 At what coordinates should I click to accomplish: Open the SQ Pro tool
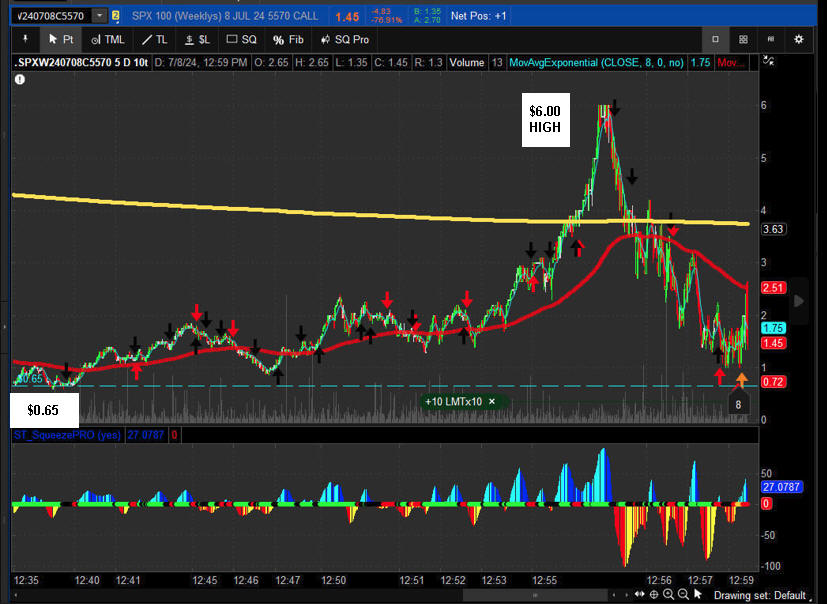(x=345, y=39)
